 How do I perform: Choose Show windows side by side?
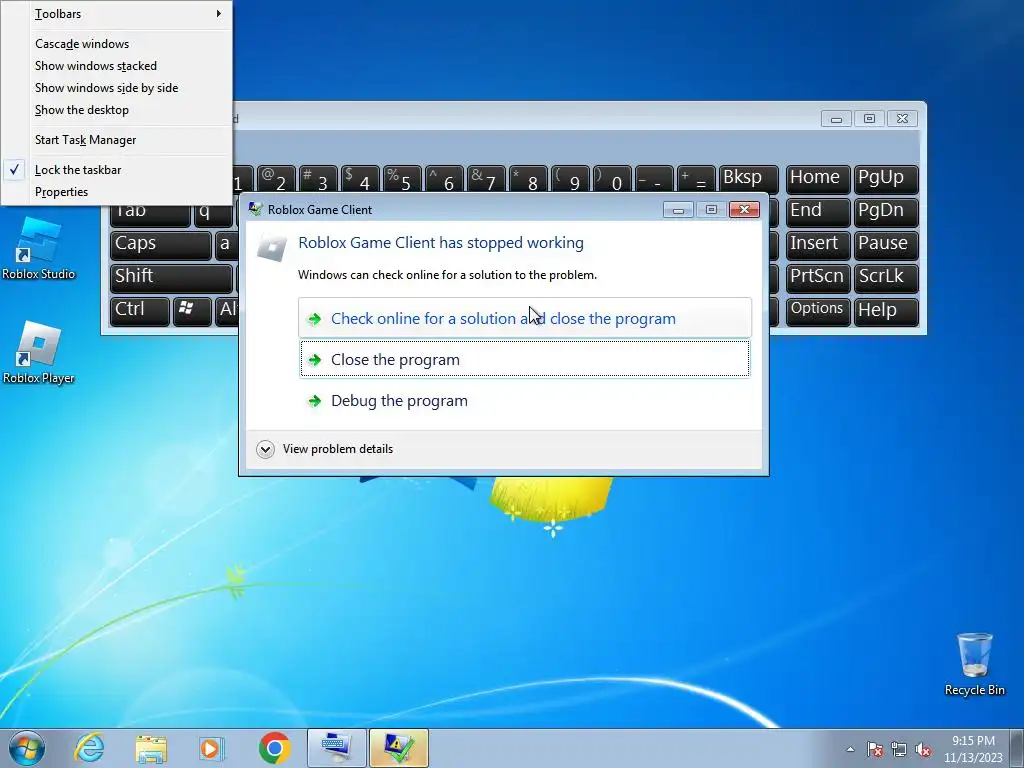116,88
